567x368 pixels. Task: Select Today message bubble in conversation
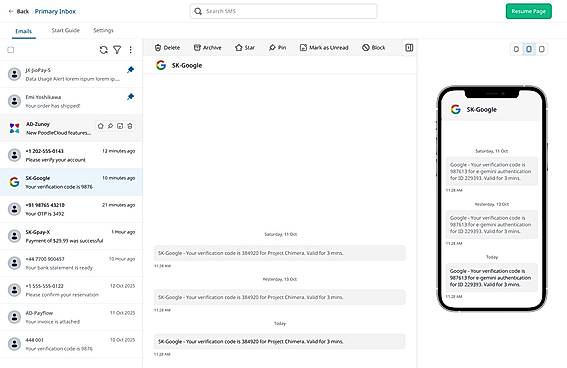[280, 341]
